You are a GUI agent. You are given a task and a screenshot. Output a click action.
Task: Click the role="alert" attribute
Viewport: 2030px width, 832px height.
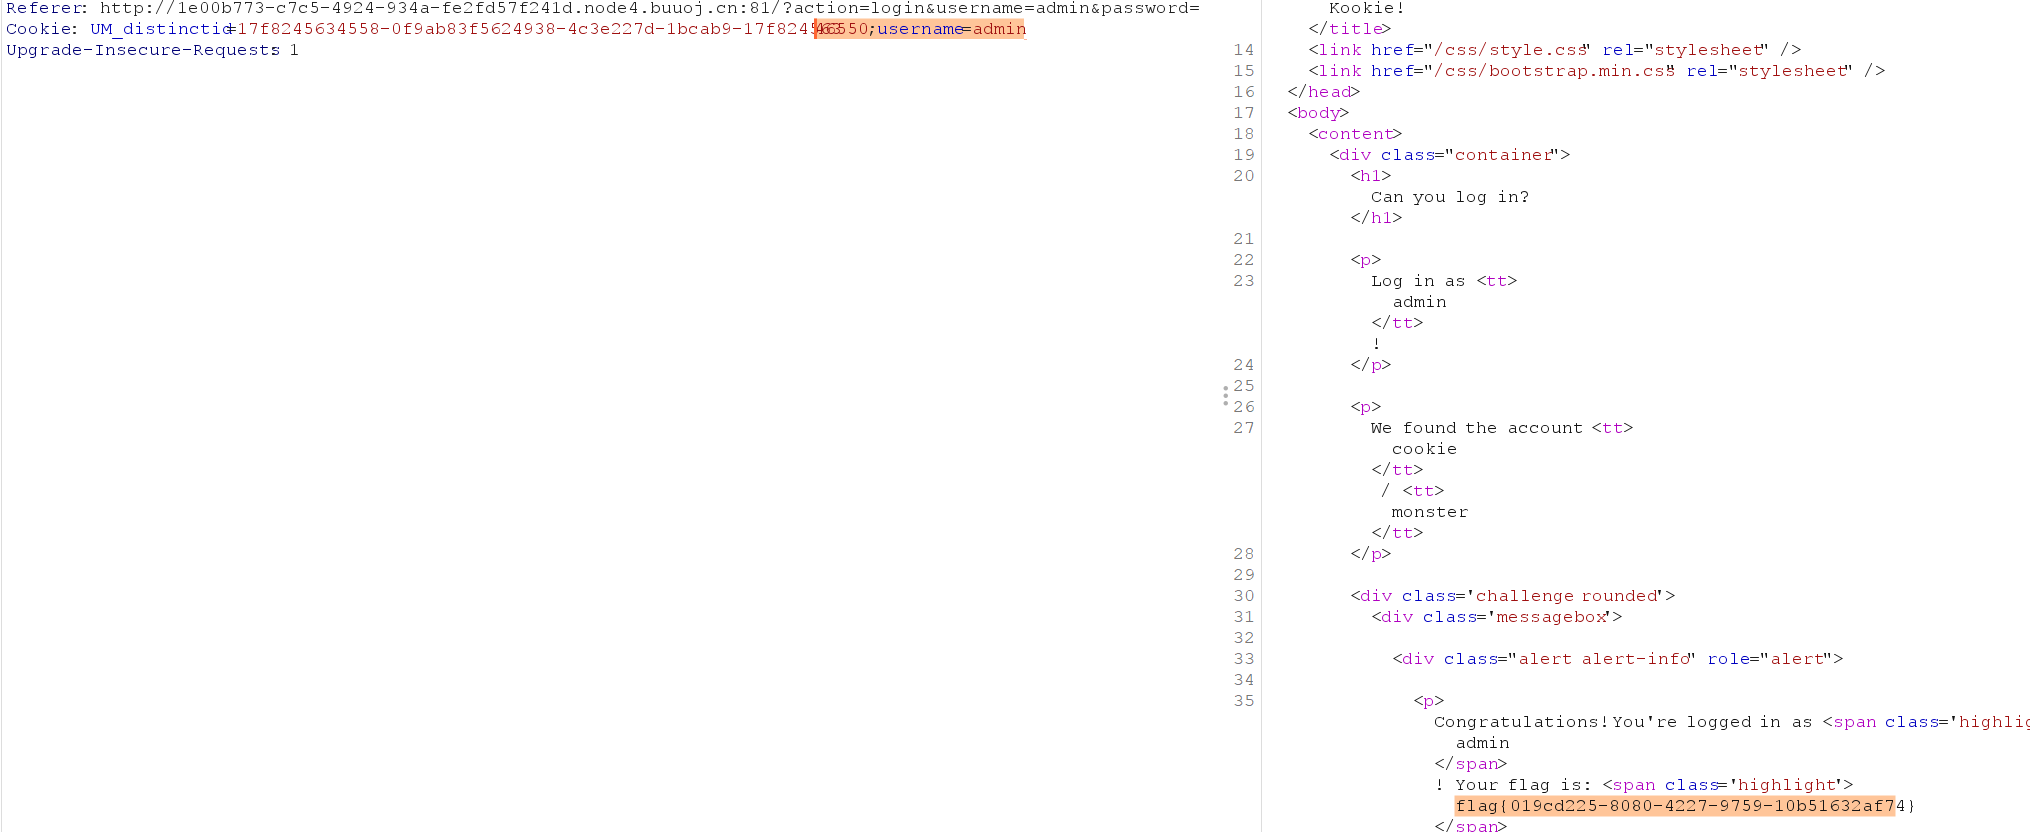pyautogui.click(x=1769, y=659)
